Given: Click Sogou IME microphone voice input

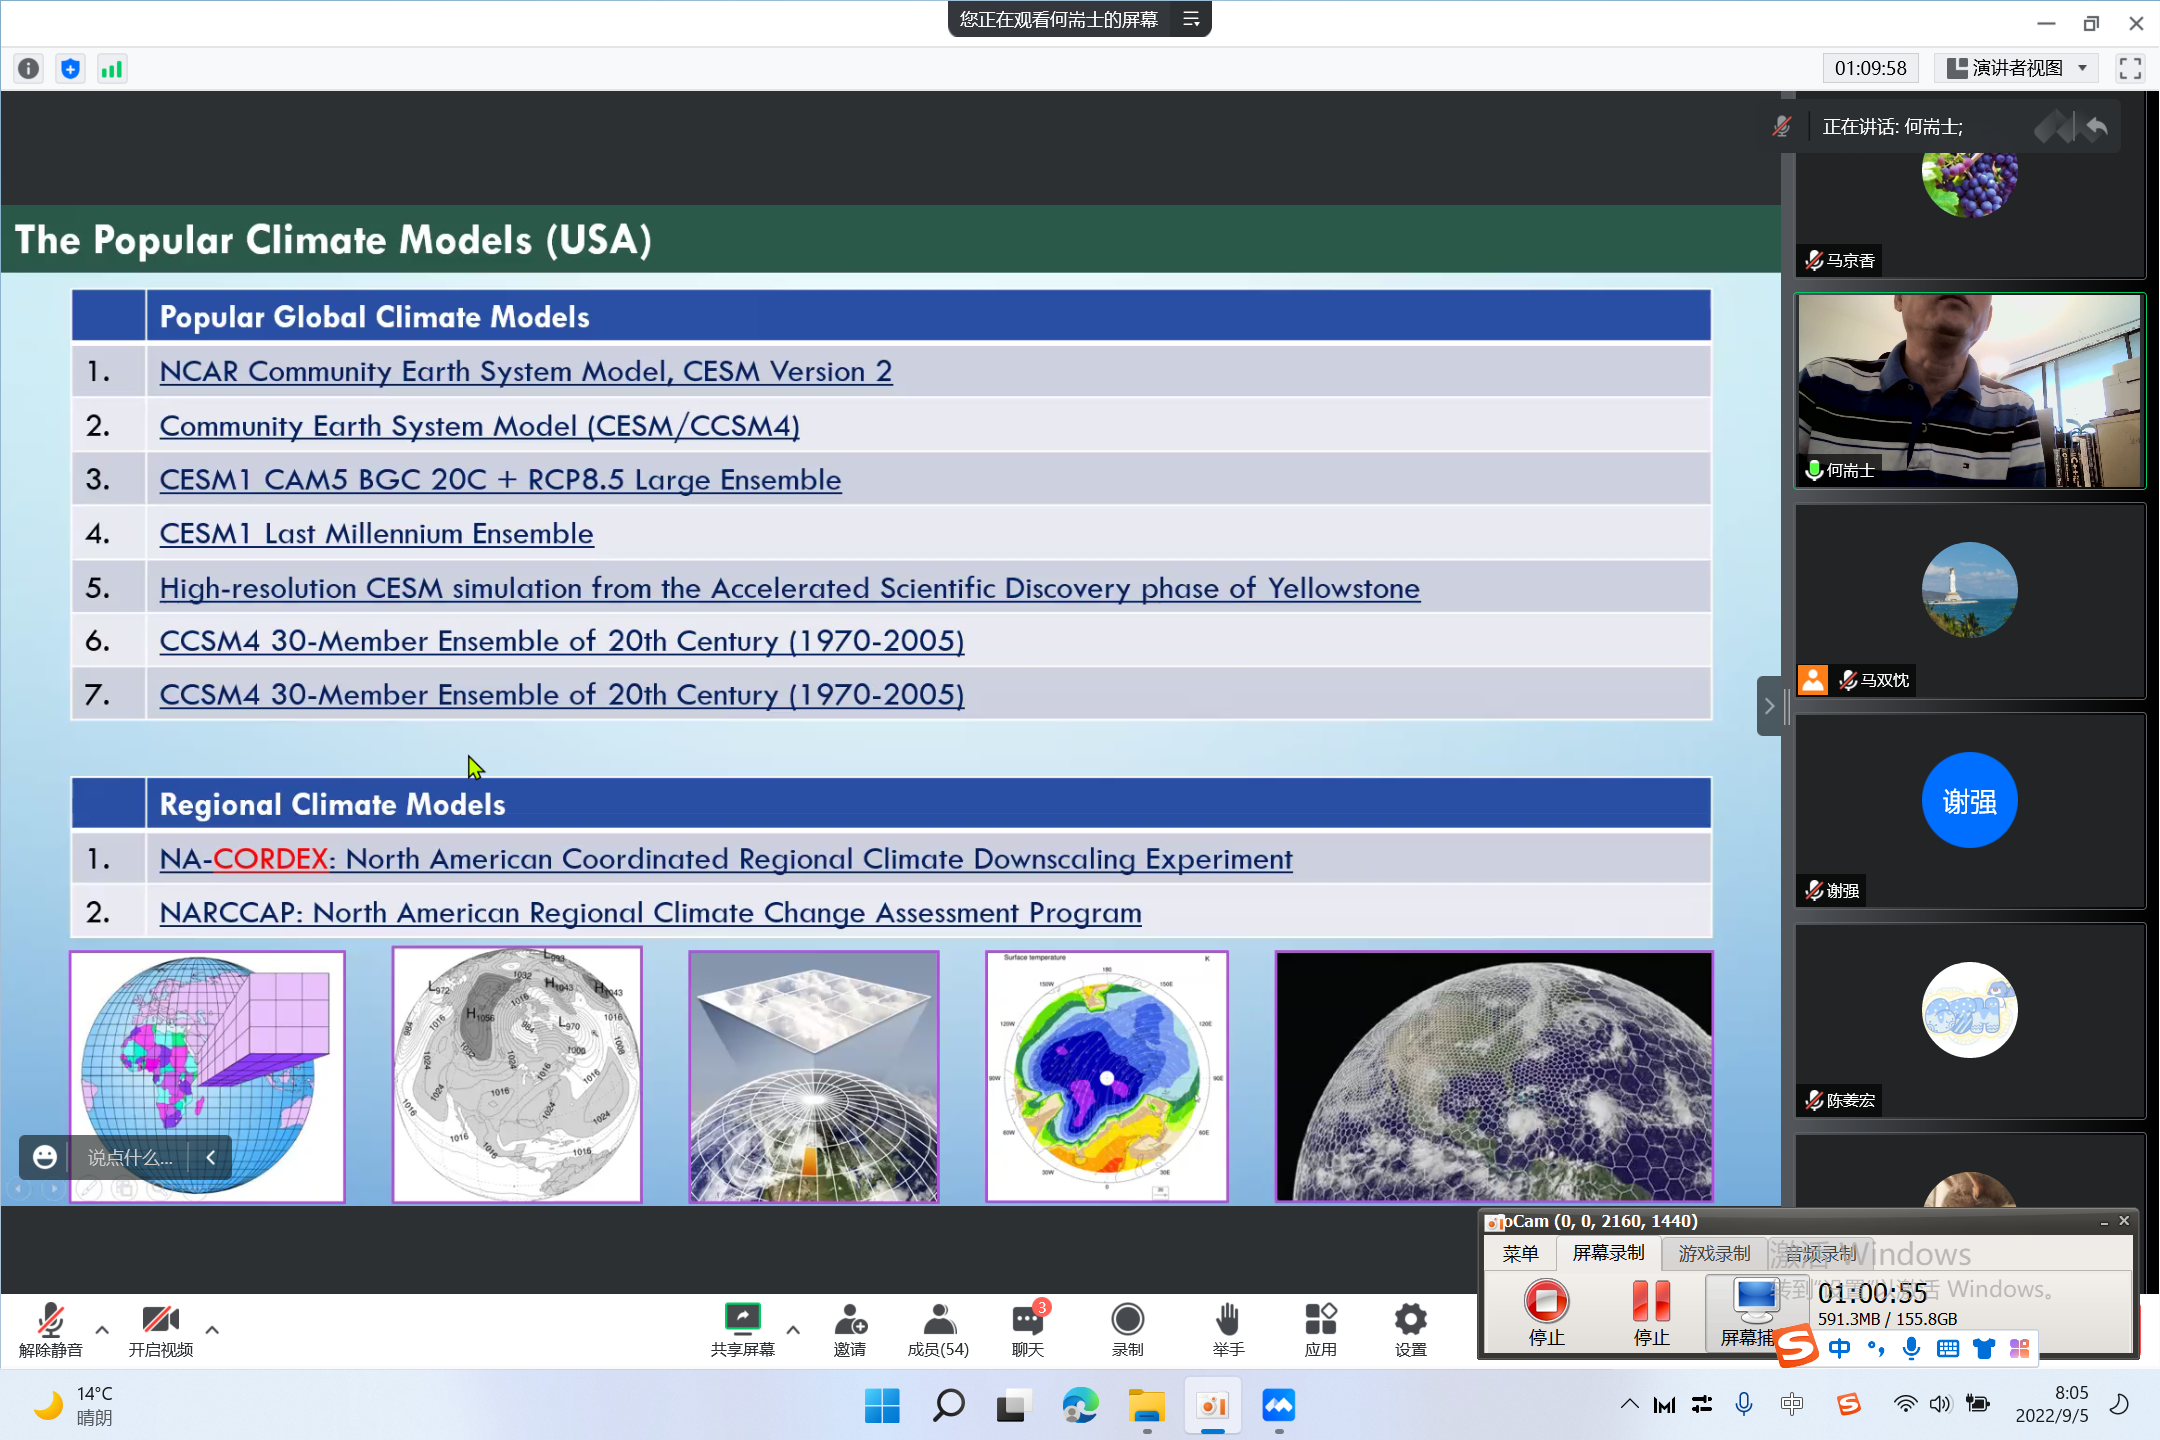Looking at the screenshot, I should (x=1911, y=1348).
